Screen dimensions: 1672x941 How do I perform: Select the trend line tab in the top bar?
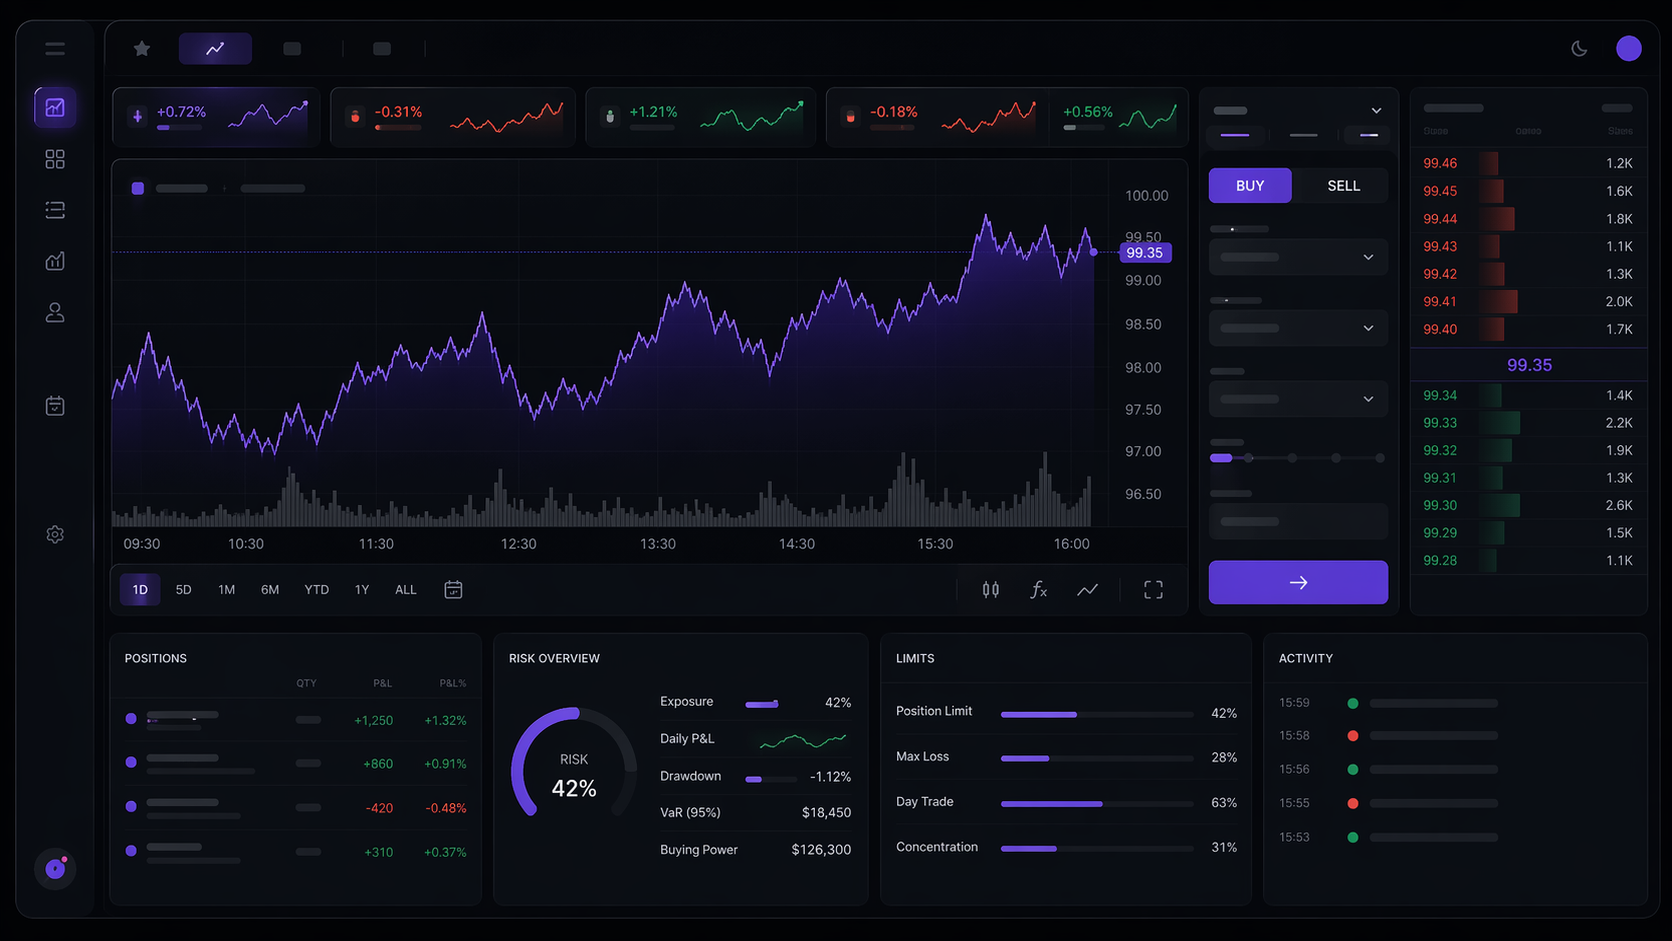215,48
